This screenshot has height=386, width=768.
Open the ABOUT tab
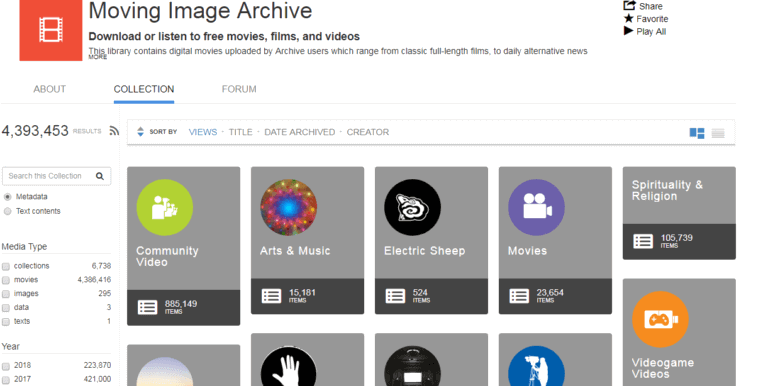(x=49, y=89)
